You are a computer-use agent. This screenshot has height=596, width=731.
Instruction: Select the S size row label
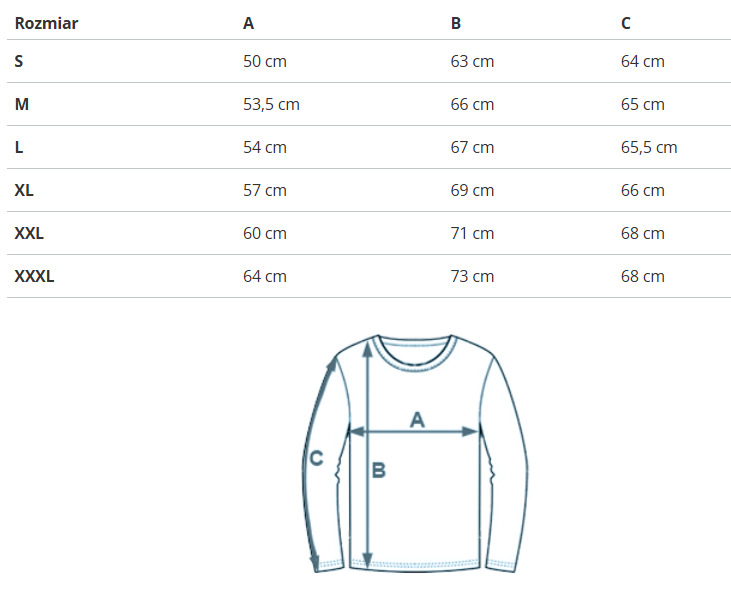tap(19, 61)
